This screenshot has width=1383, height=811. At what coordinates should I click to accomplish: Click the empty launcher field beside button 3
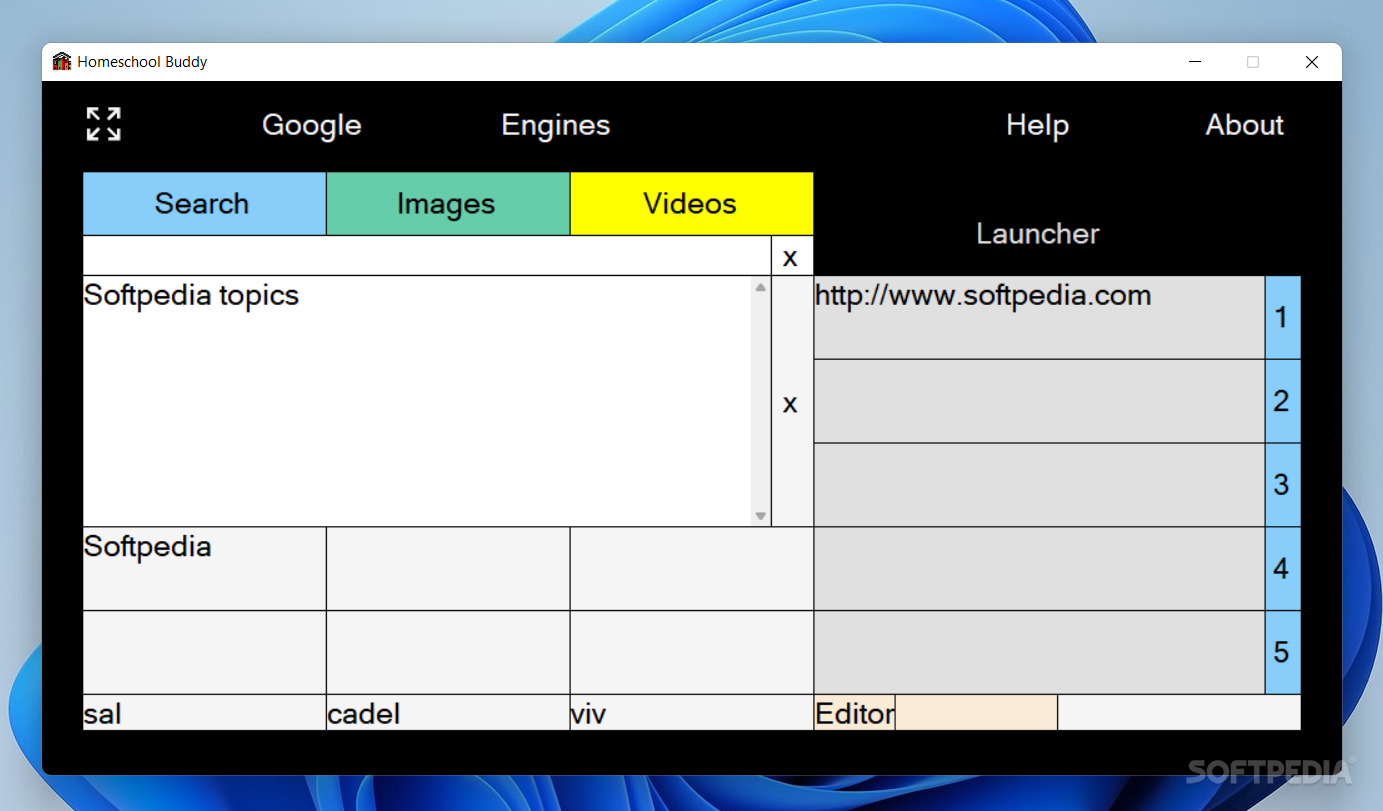click(1039, 485)
